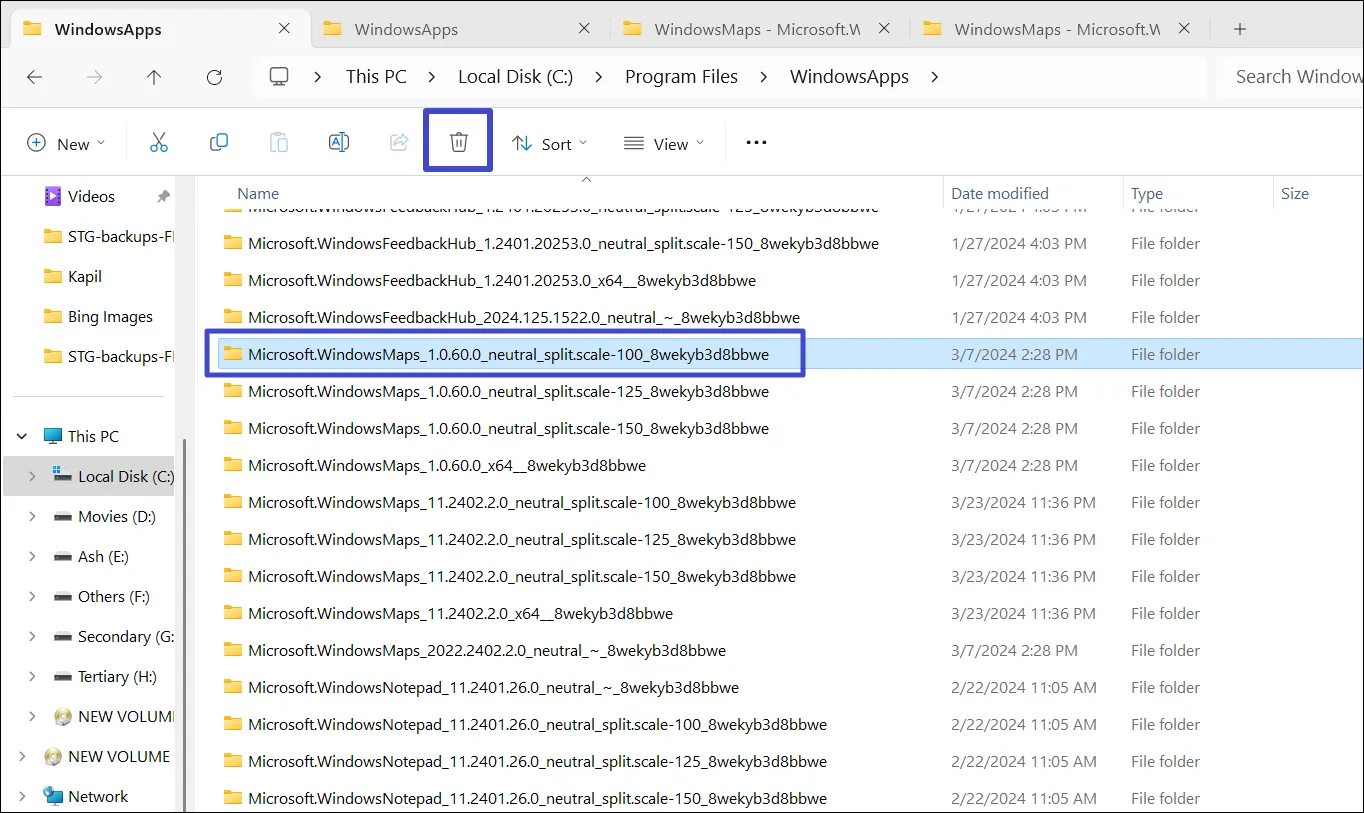This screenshot has height=813, width=1364.
Task: Click the Paste icon
Action: [x=278, y=142]
